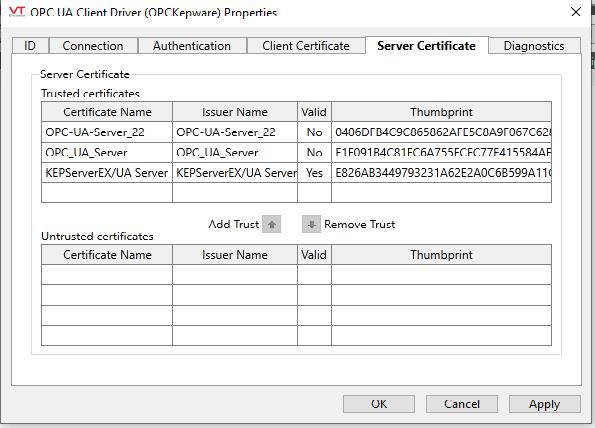The height and width of the screenshot is (428, 595).
Task: Open the Connection tab
Action: click(x=93, y=46)
